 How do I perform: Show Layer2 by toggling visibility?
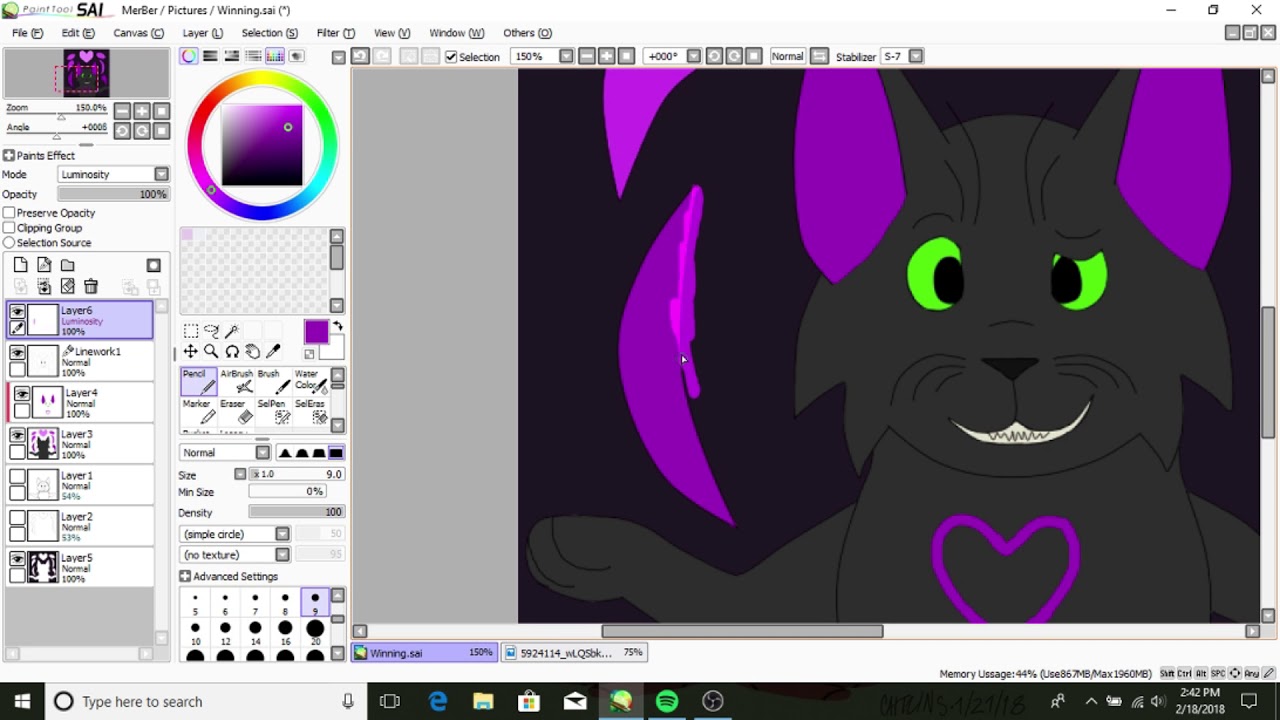(17, 518)
